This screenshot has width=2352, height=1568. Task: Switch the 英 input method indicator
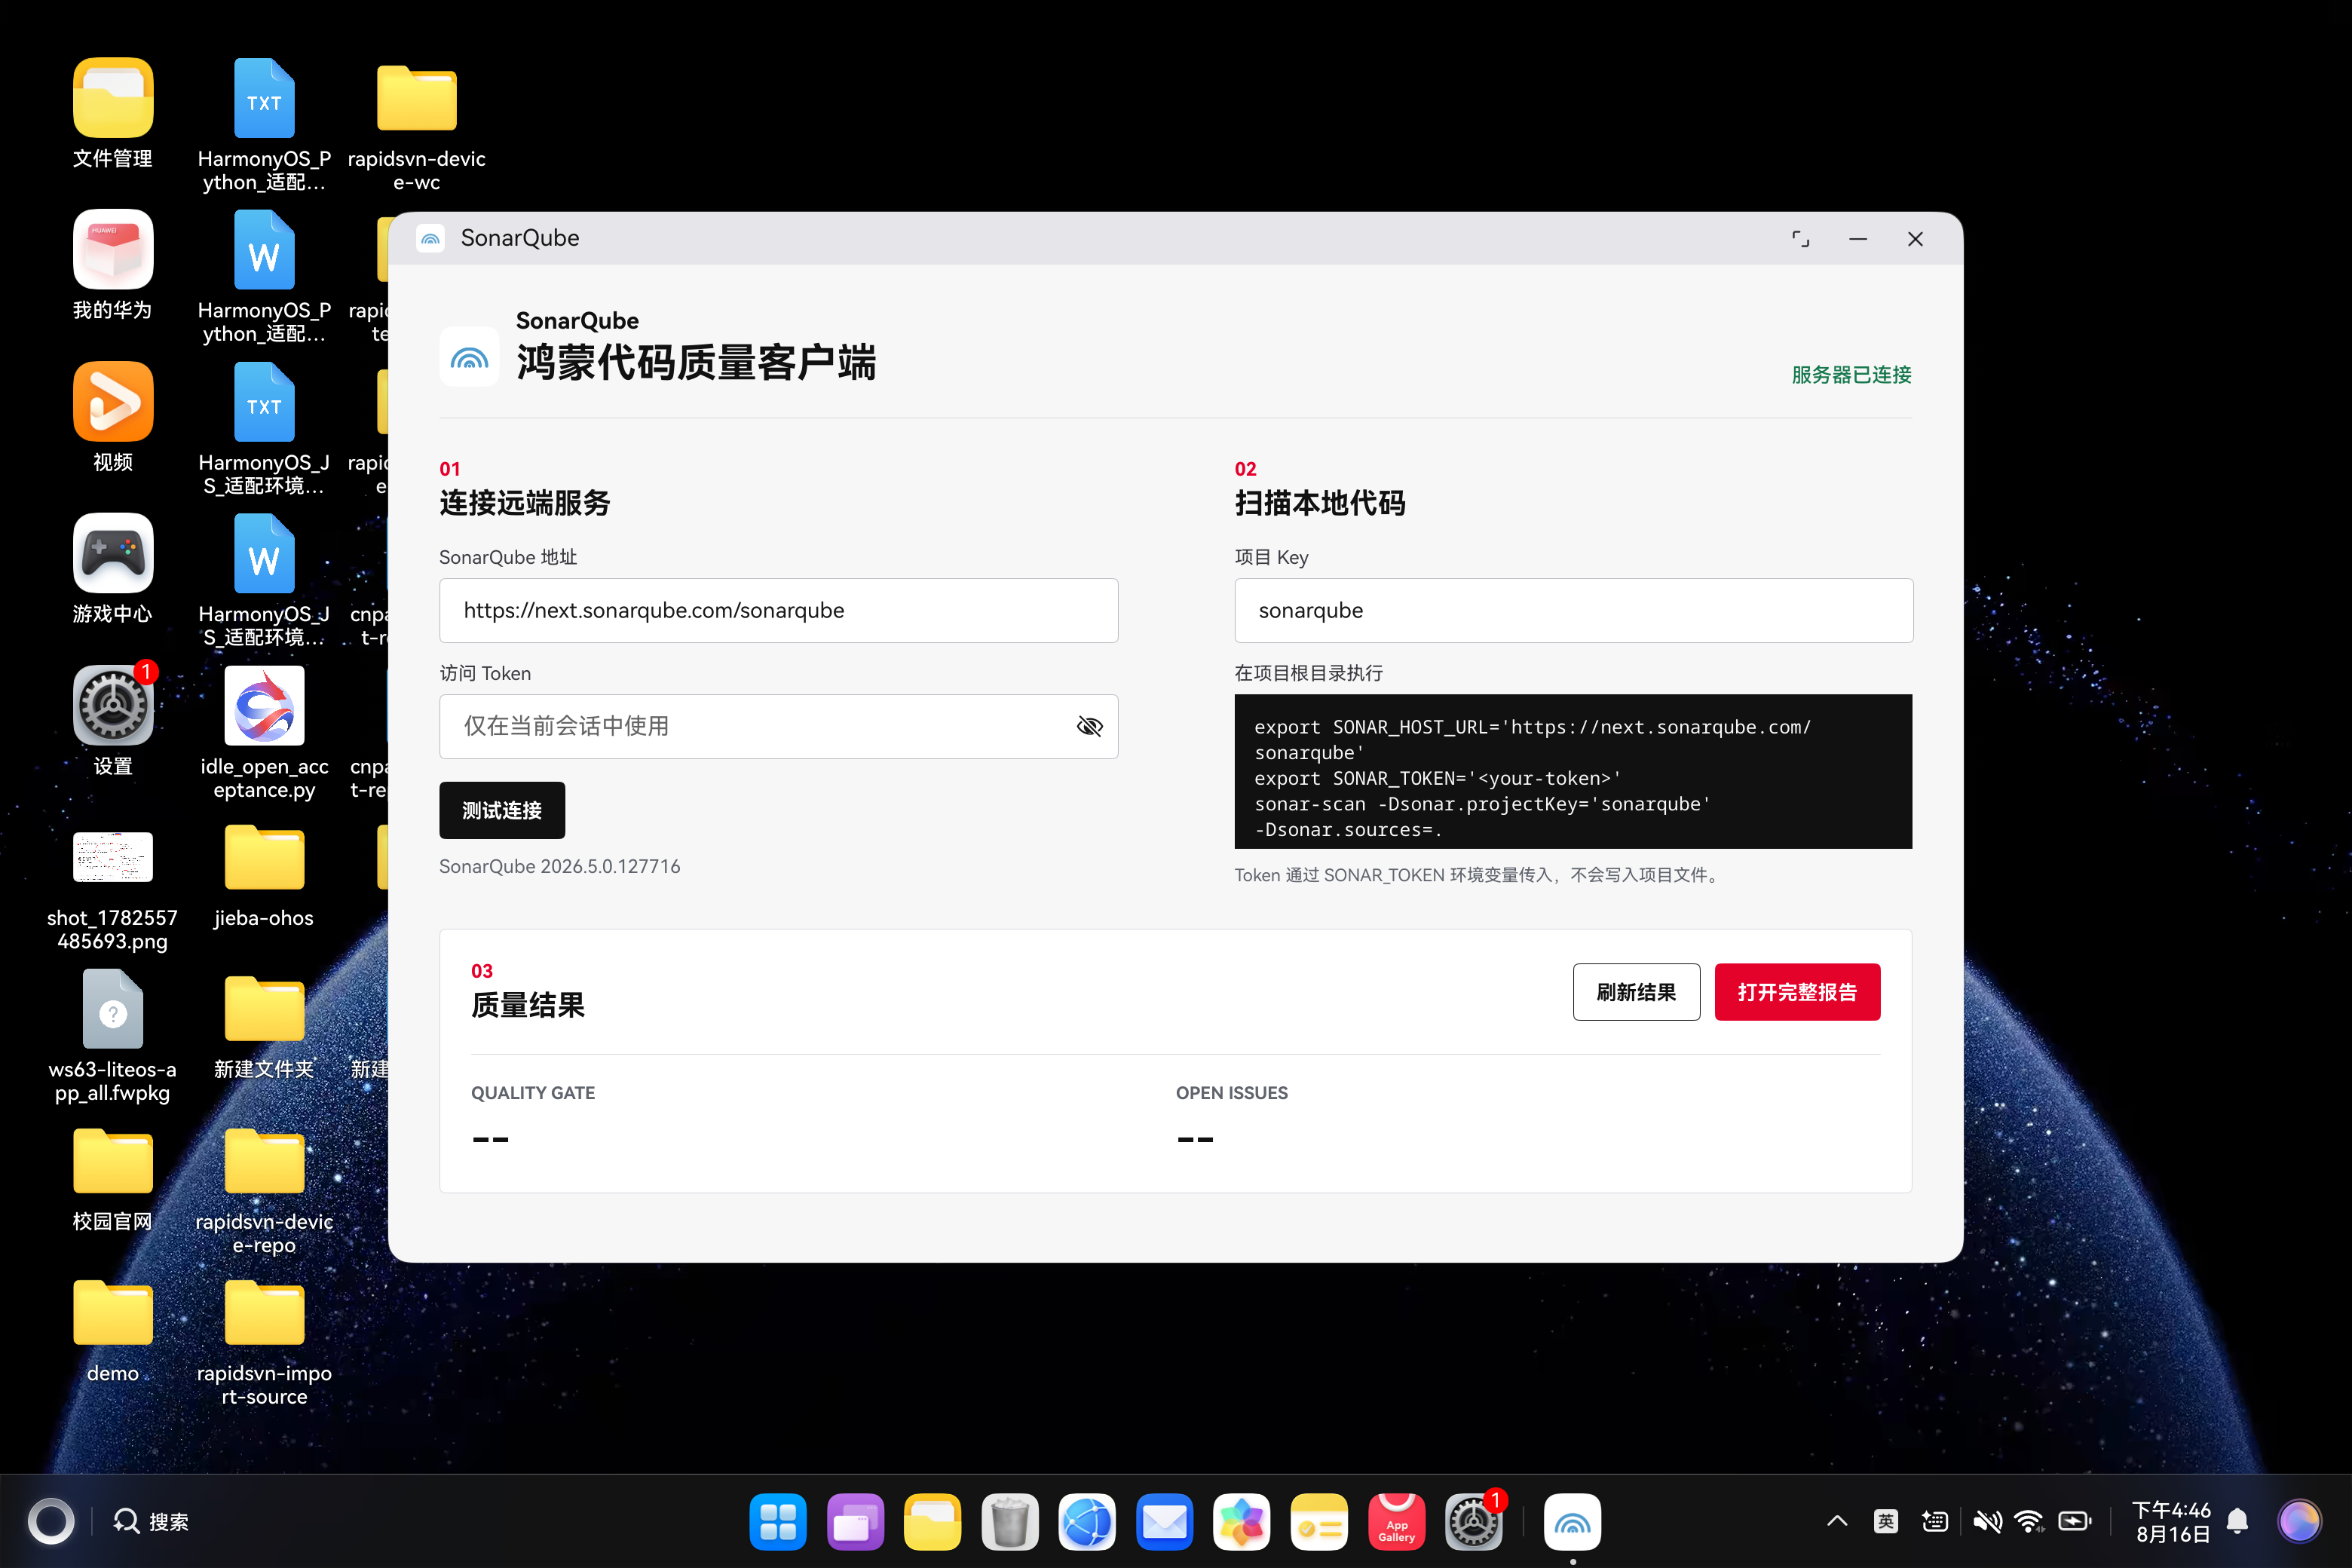click(x=1886, y=1522)
